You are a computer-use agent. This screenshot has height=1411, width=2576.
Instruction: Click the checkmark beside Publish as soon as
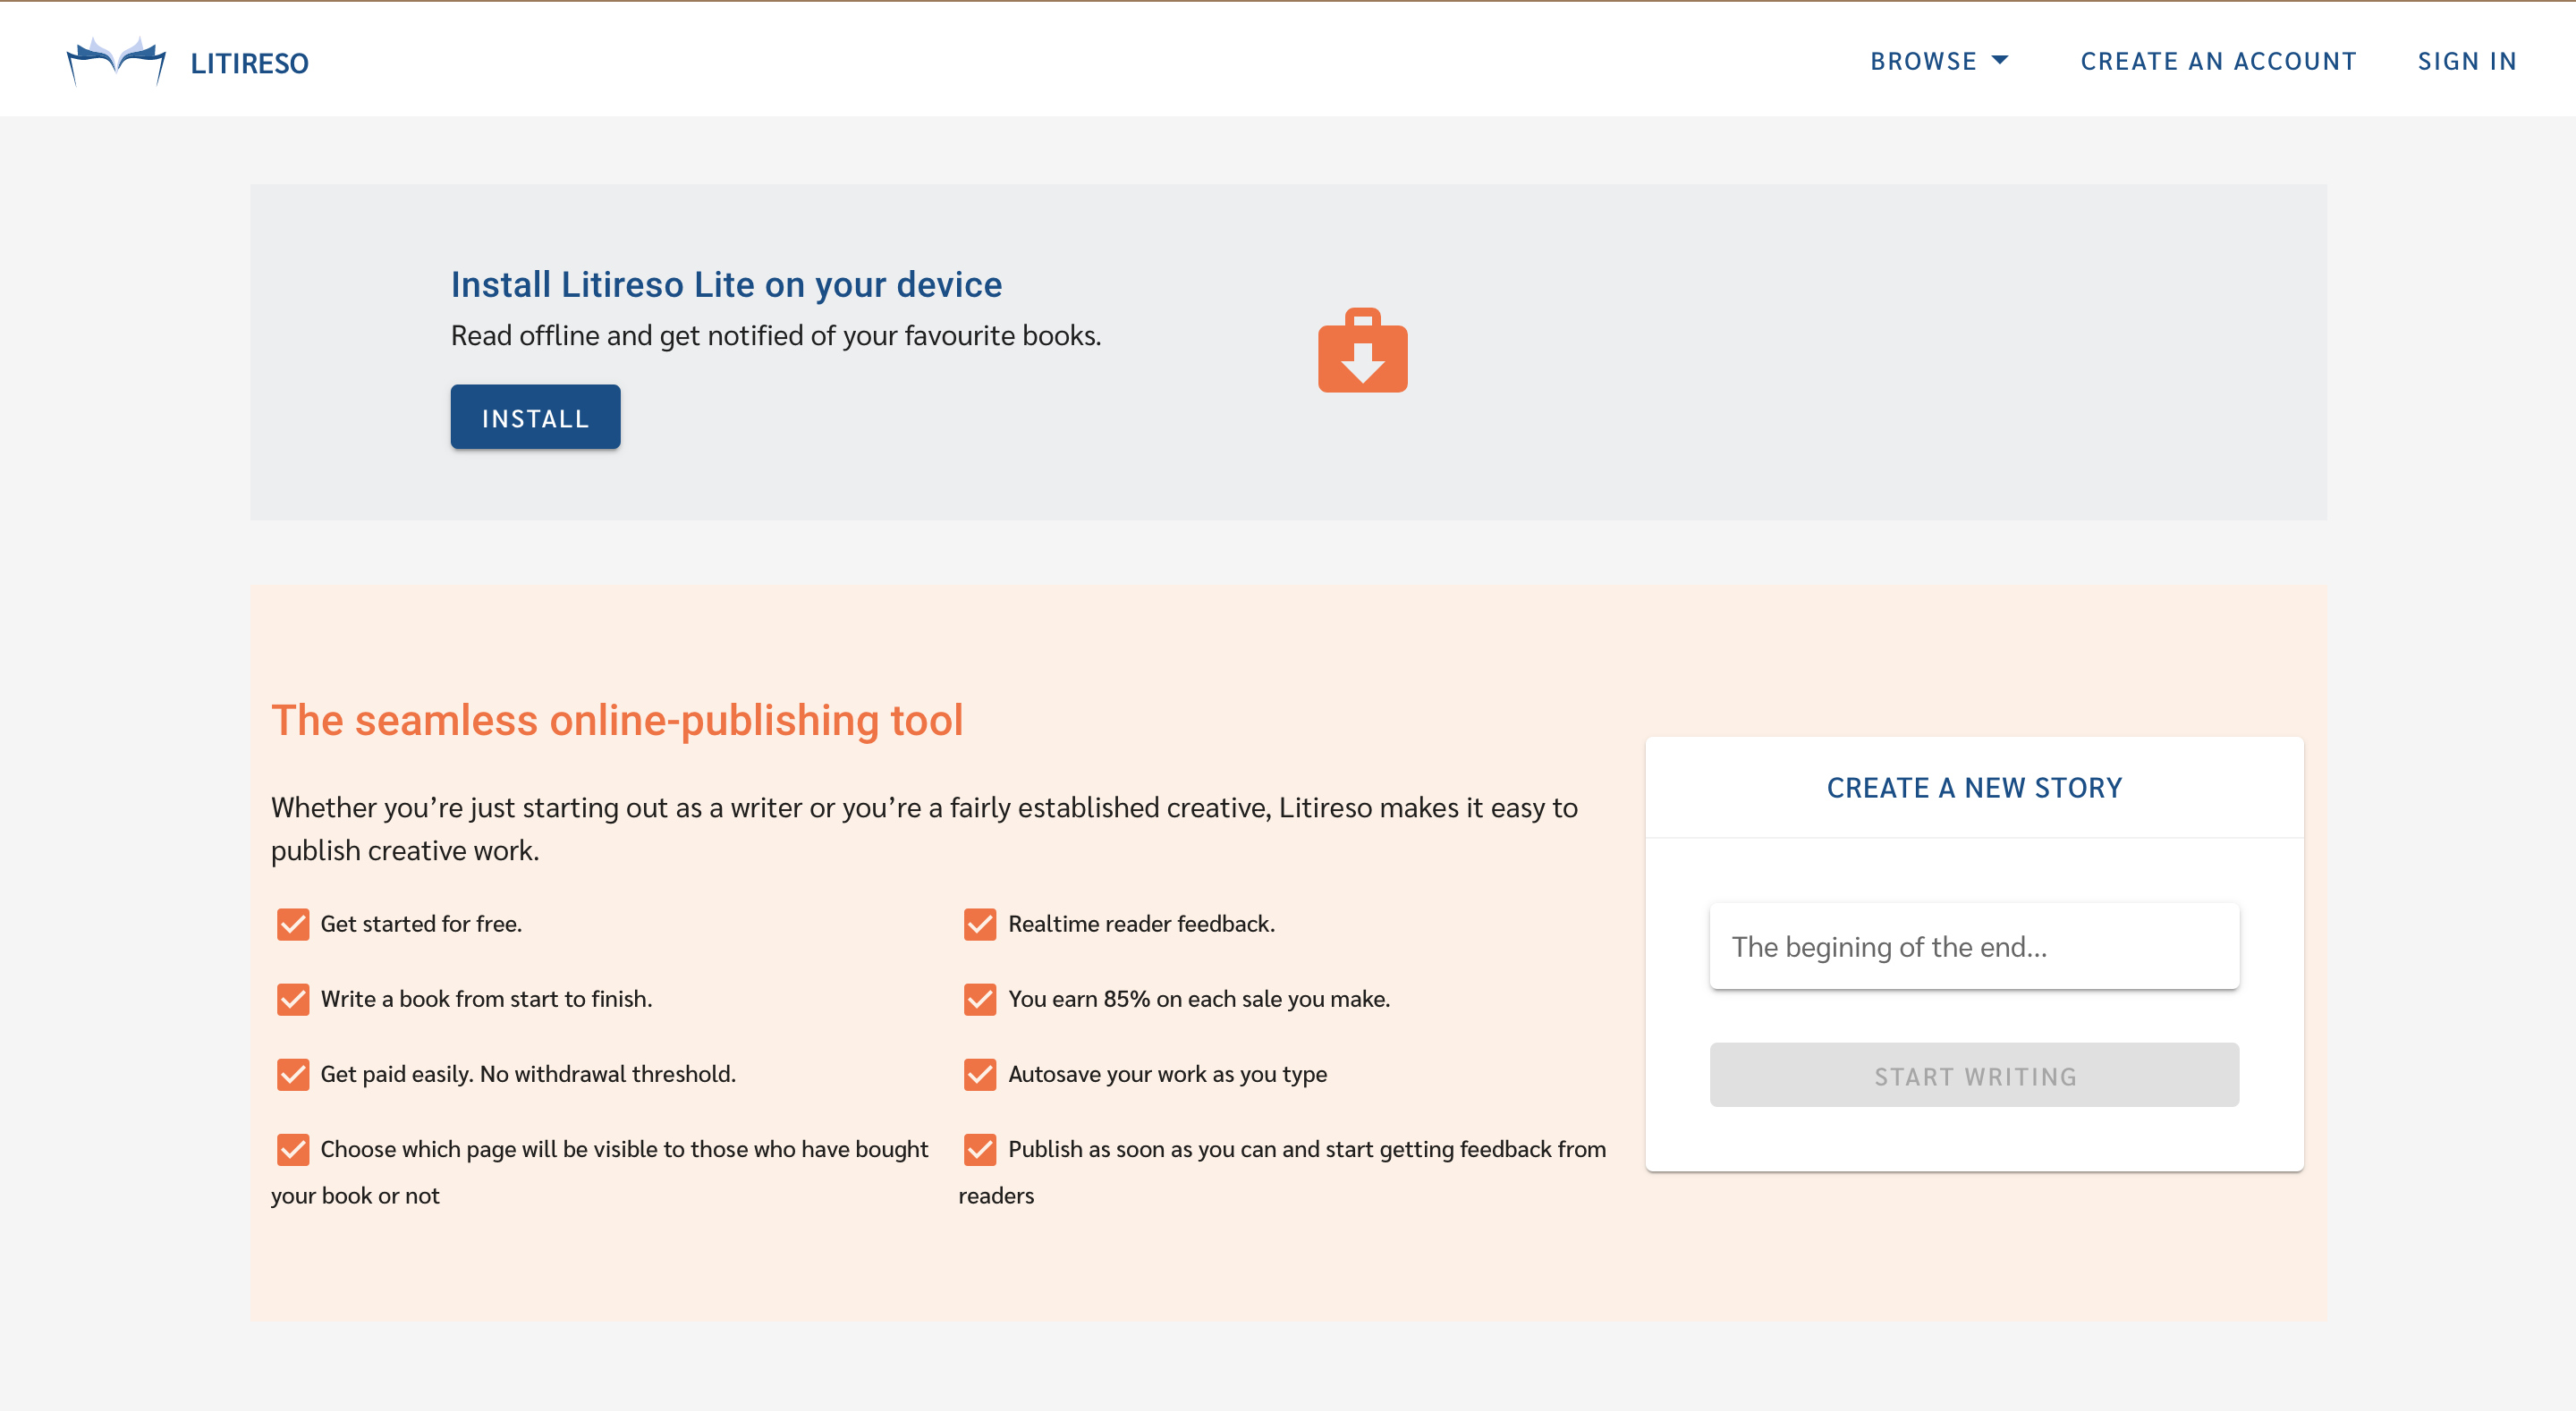click(x=980, y=1149)
